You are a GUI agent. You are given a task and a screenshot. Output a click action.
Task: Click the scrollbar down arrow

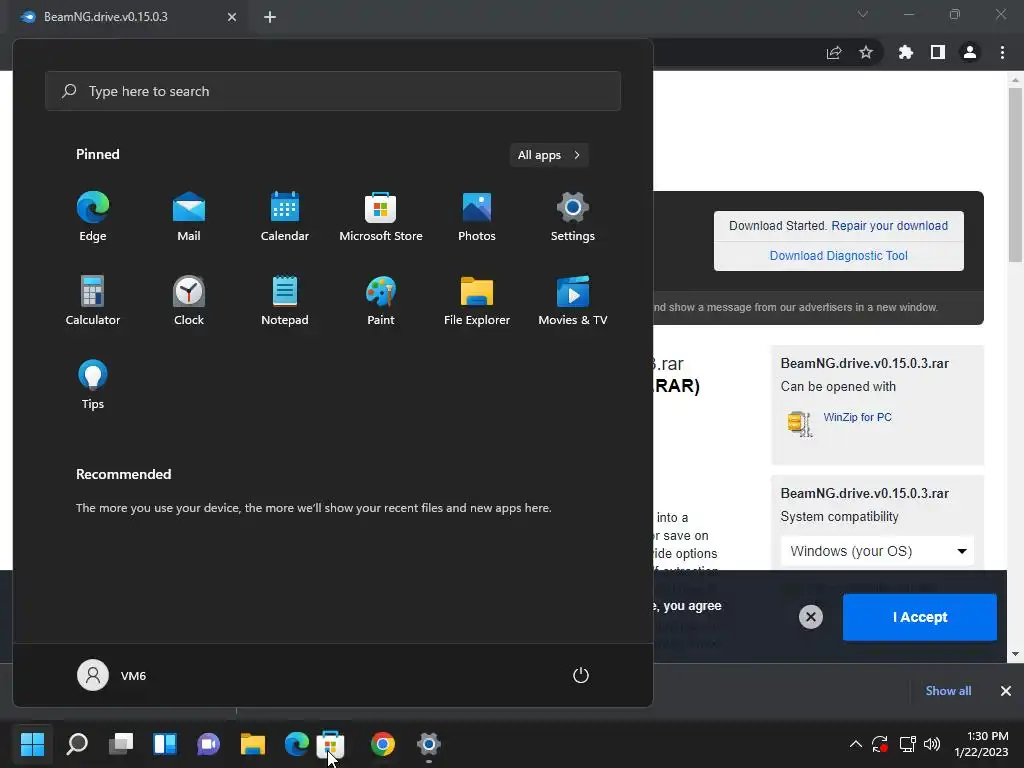coord(1015,654)
